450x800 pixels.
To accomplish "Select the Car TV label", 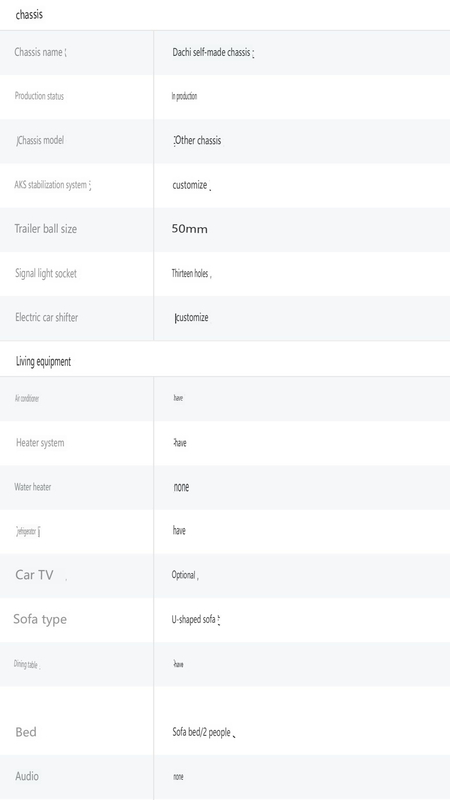I will [x=34, y=575].
